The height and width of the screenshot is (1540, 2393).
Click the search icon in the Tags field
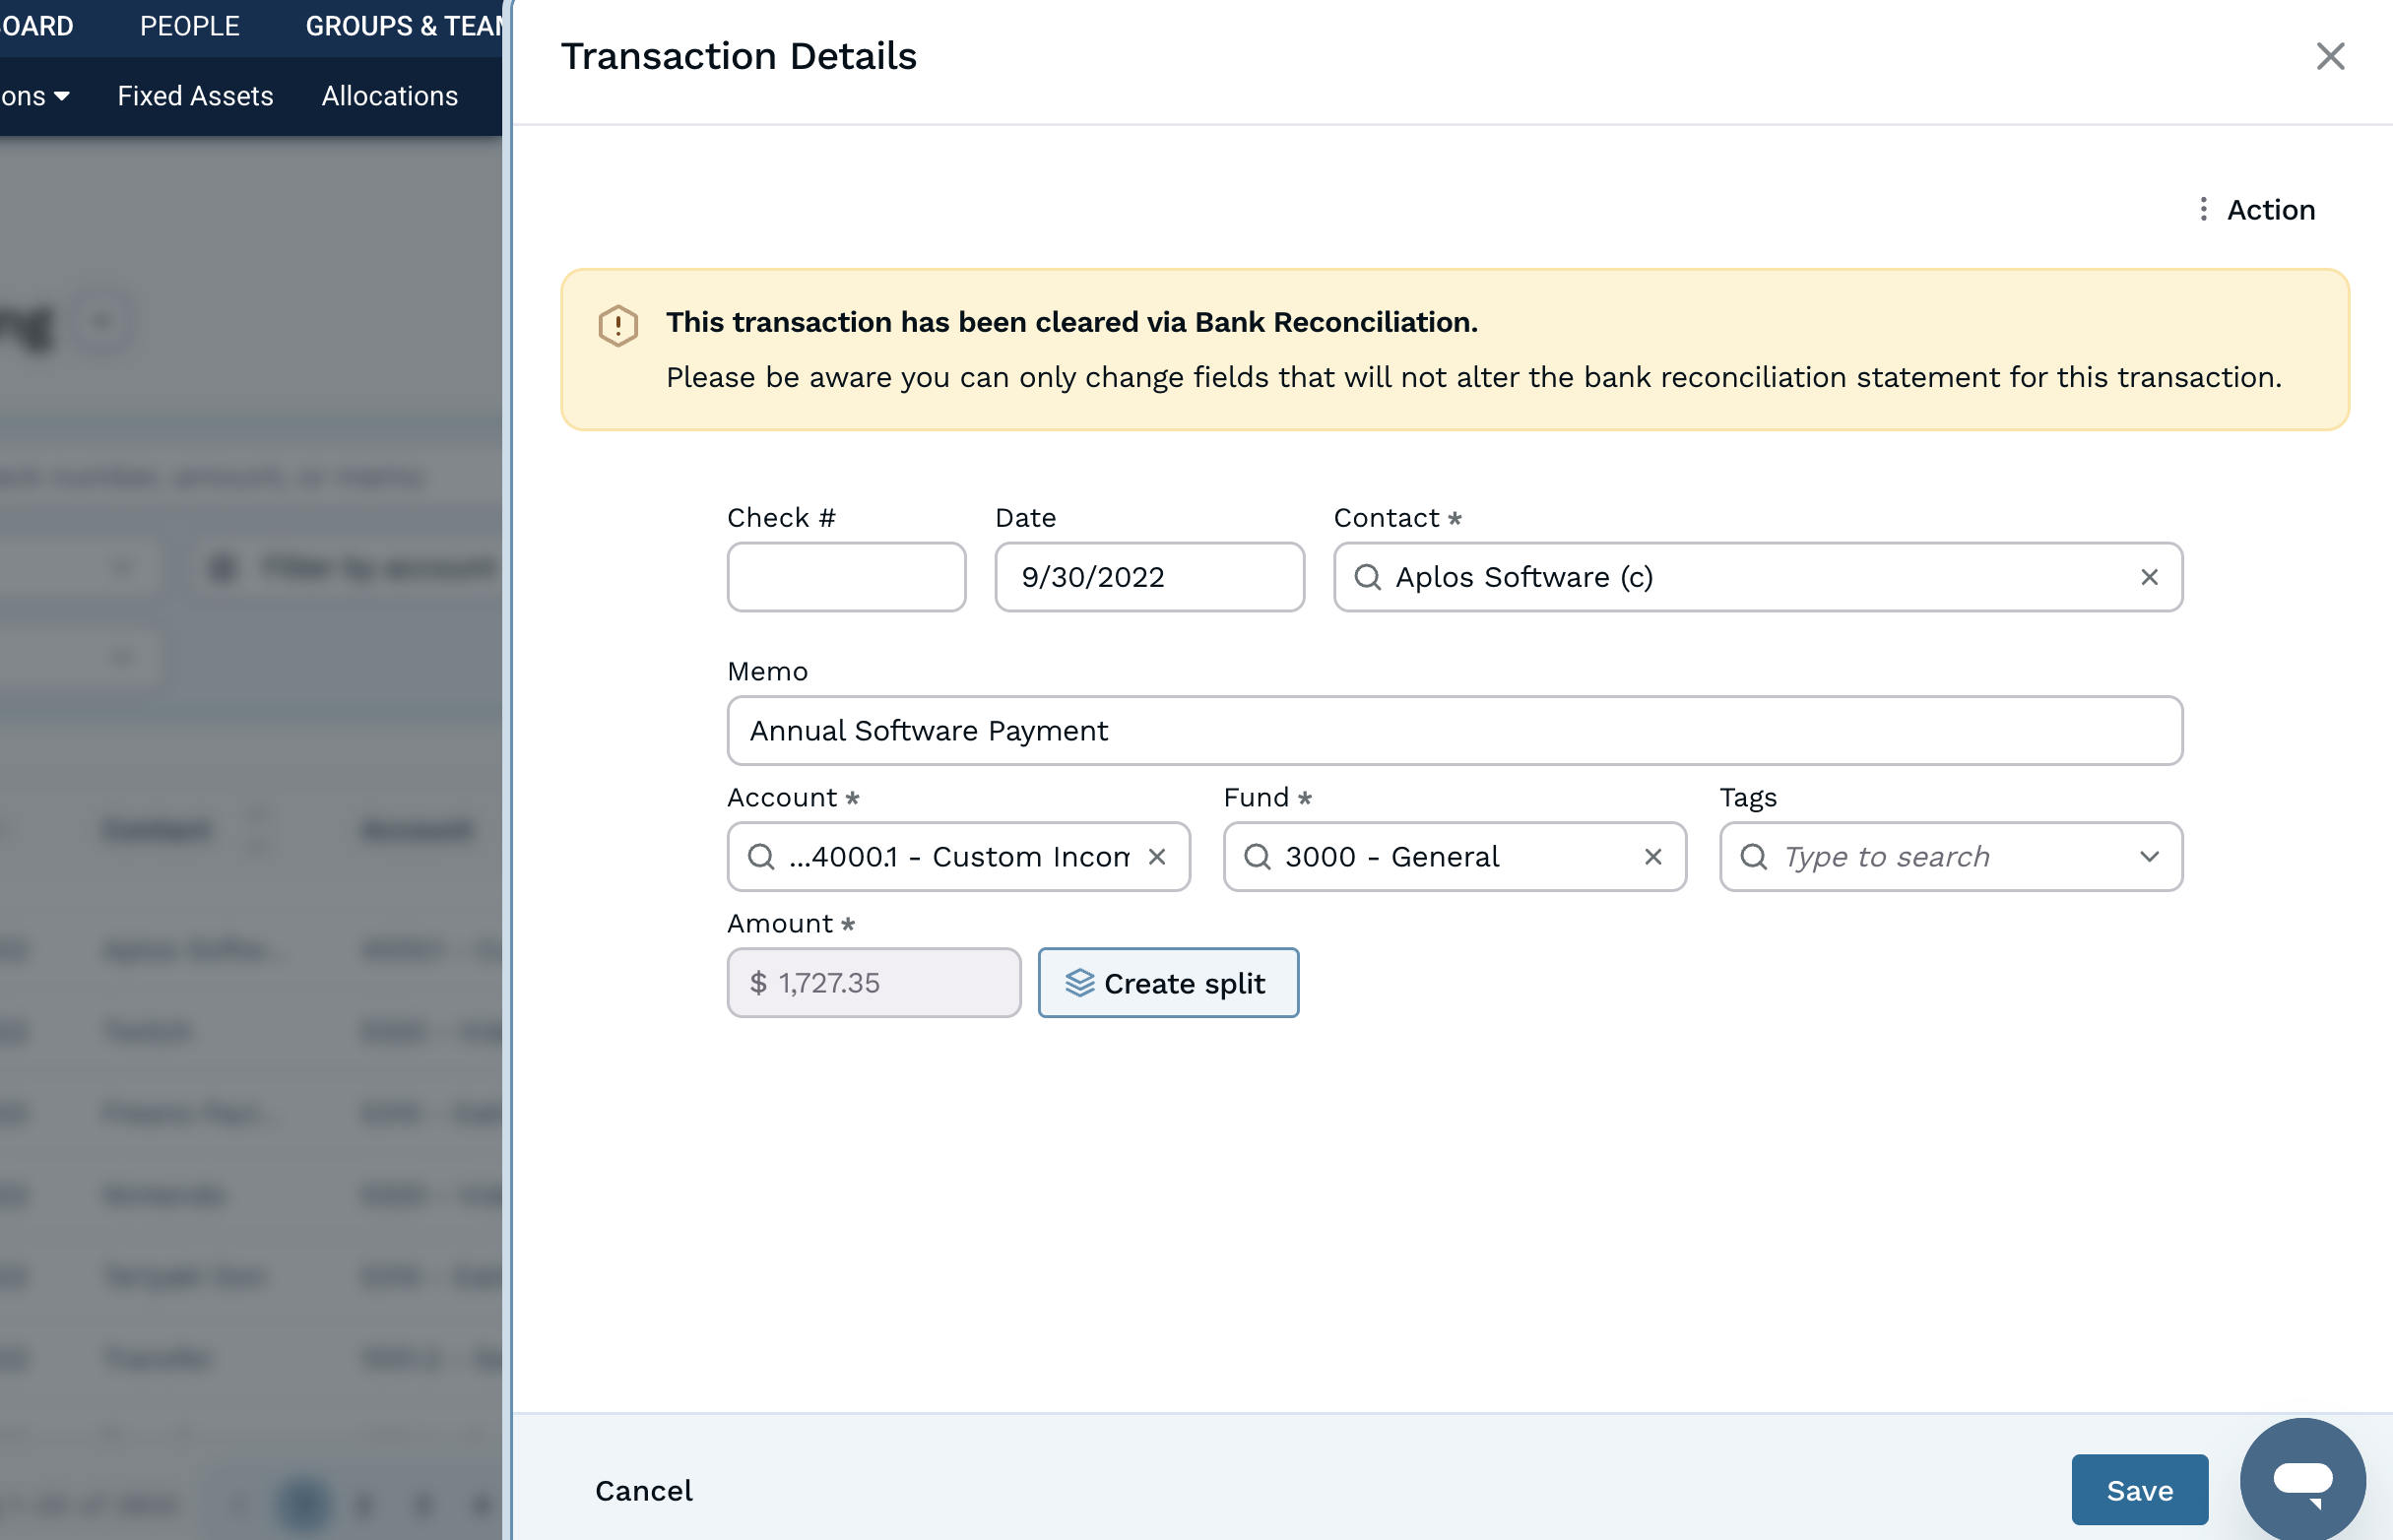[1755, 857]
